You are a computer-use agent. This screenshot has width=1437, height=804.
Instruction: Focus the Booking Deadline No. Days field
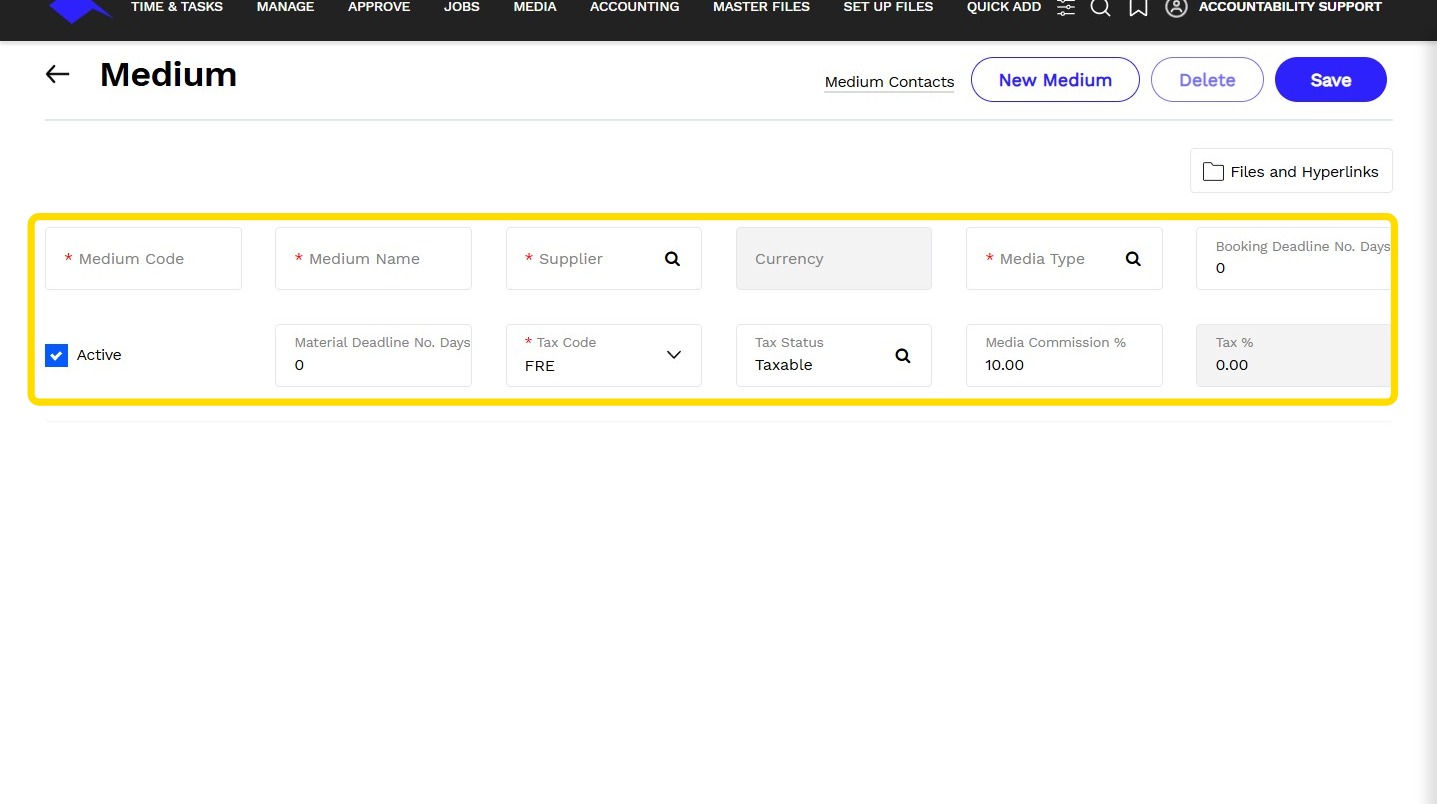(x=1292, y=258)
